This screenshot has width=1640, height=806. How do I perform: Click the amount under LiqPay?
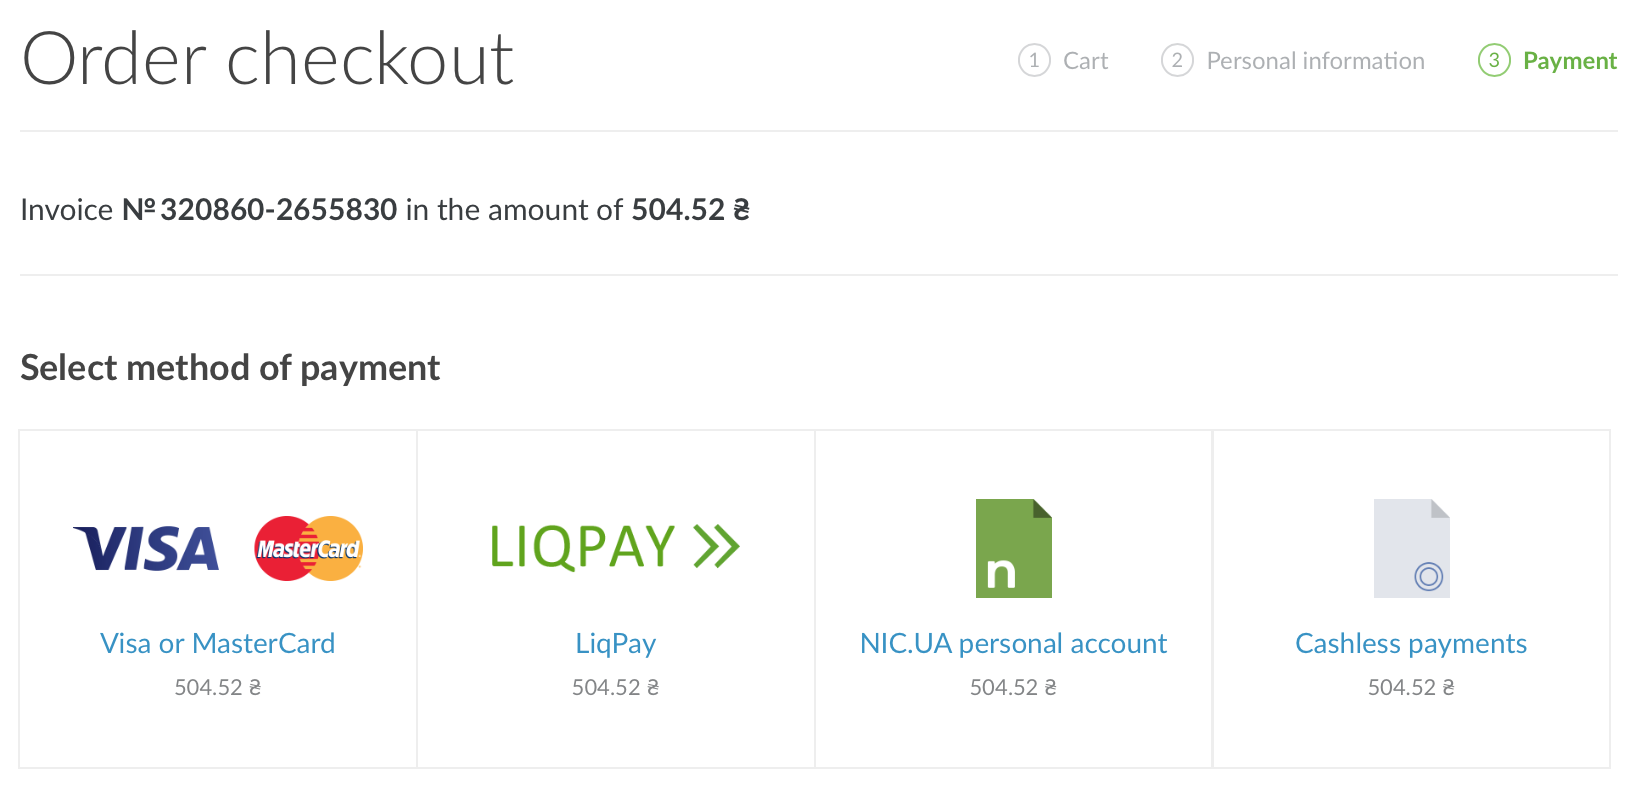click(x=615, y=687)
